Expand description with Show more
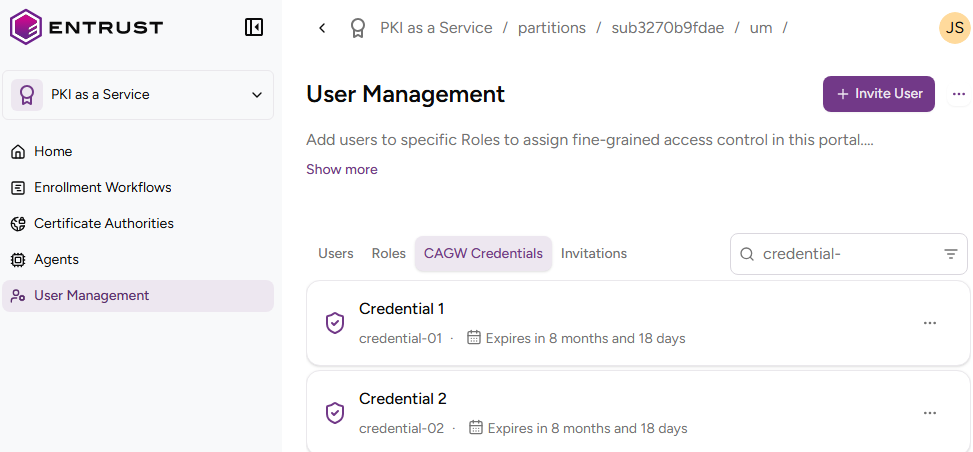 point(342,170)
